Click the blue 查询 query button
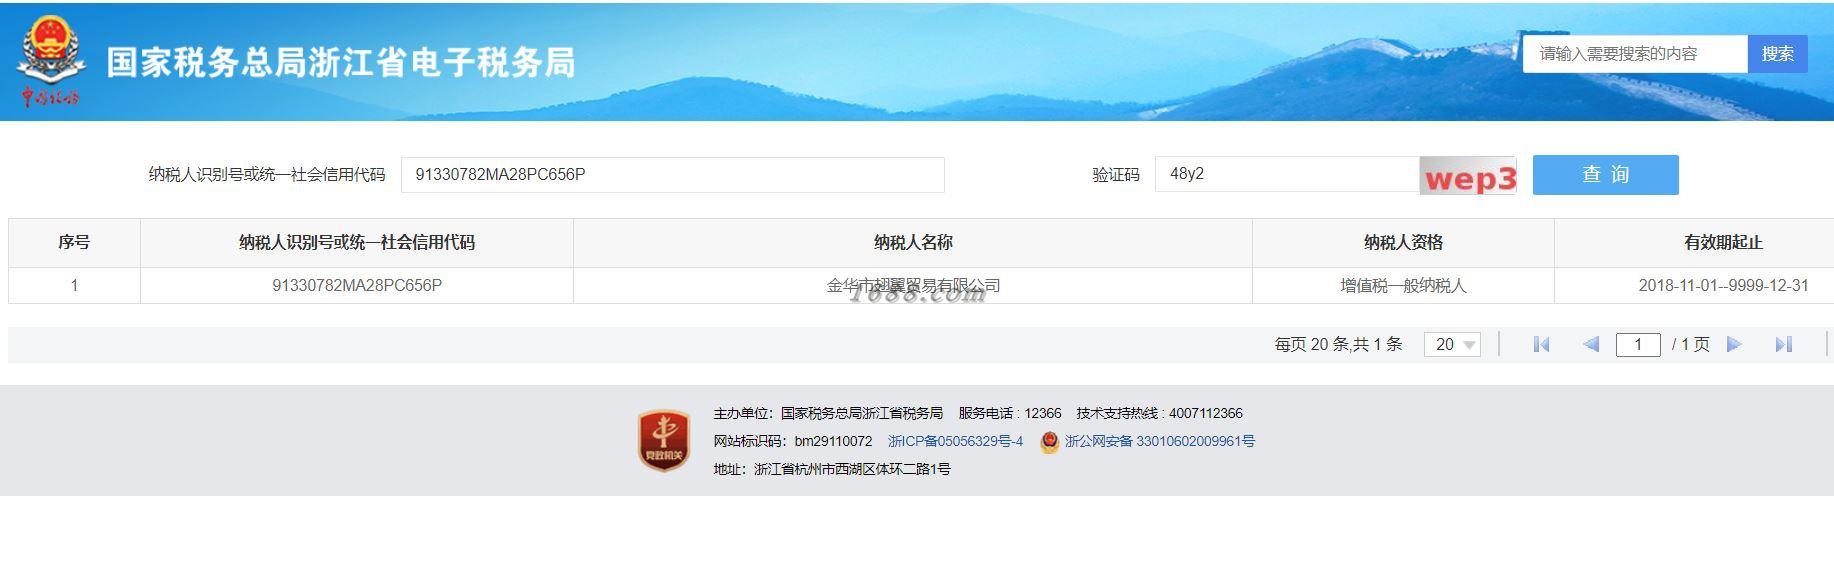The image size is (1834, 582). tap(1605, 175)
